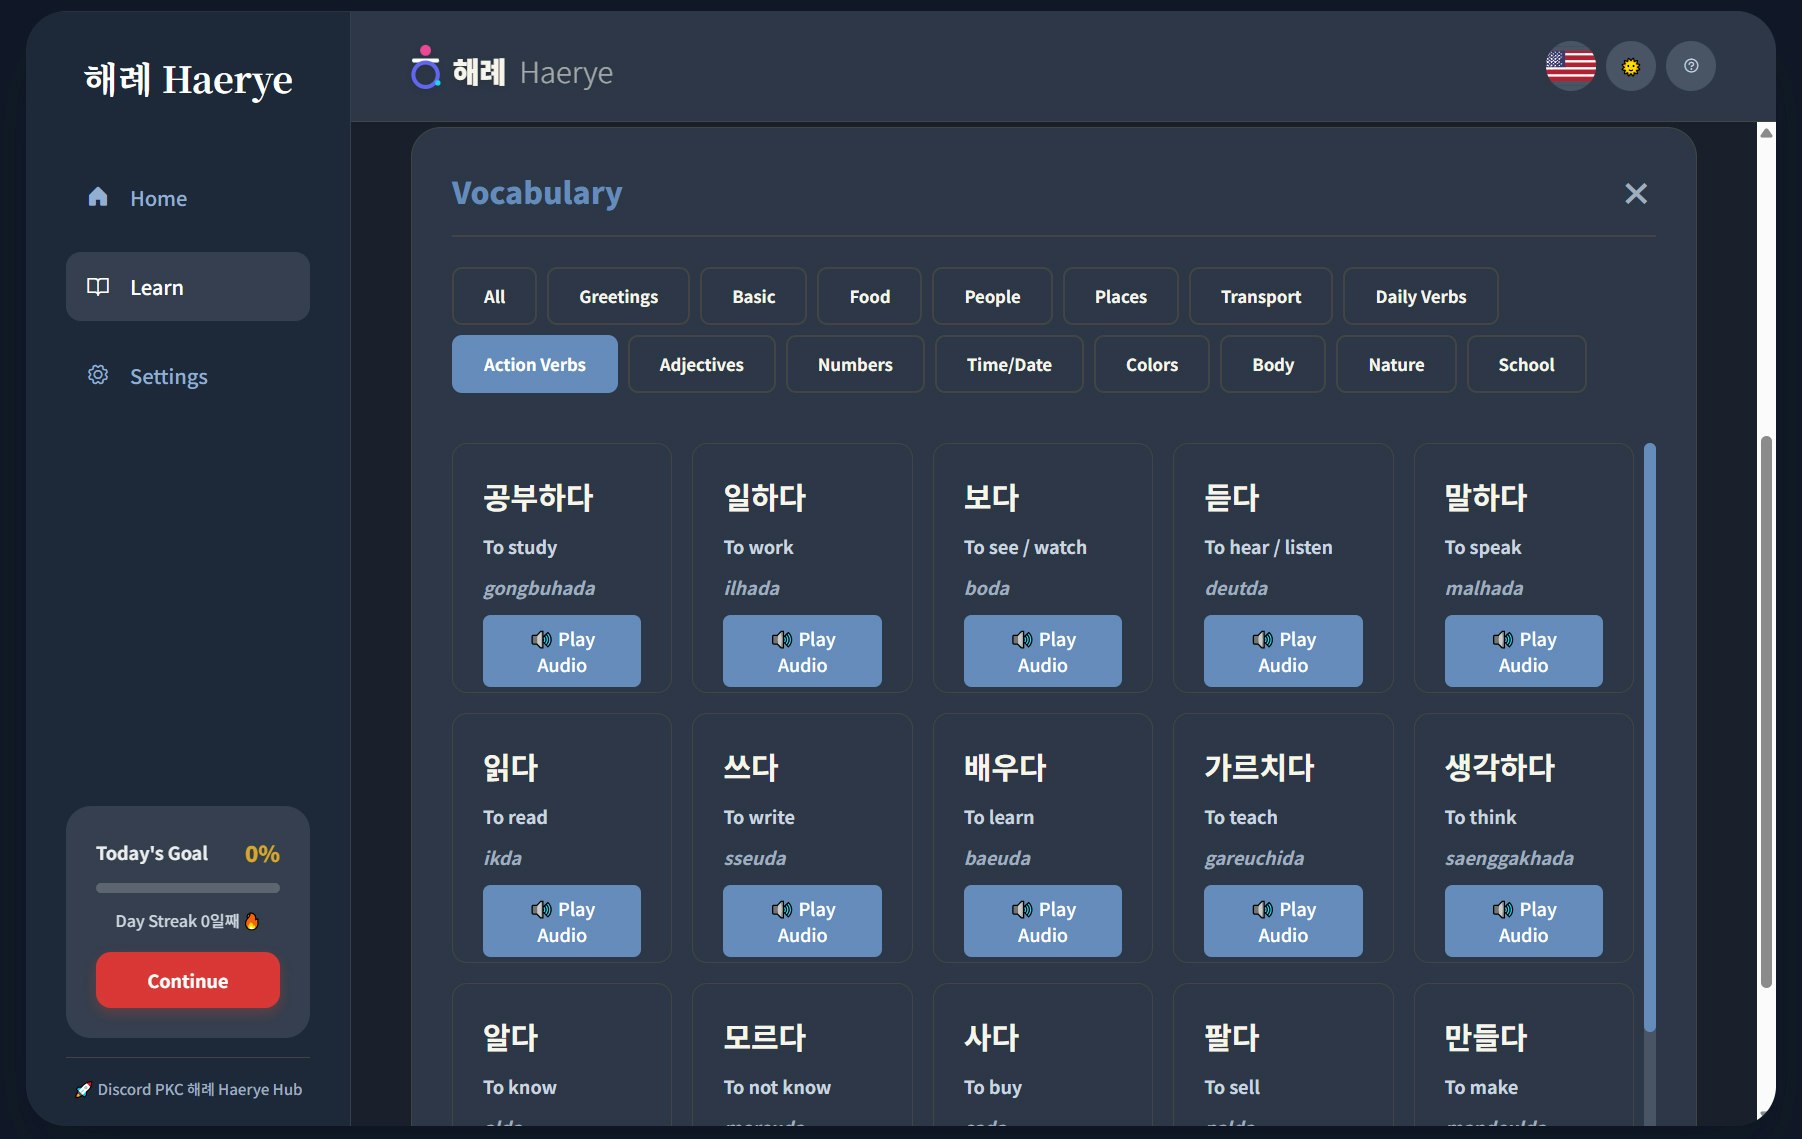Screen dimensions: 1802x1139
Task: Click the gear icon beside Settings
Action: 97,374
